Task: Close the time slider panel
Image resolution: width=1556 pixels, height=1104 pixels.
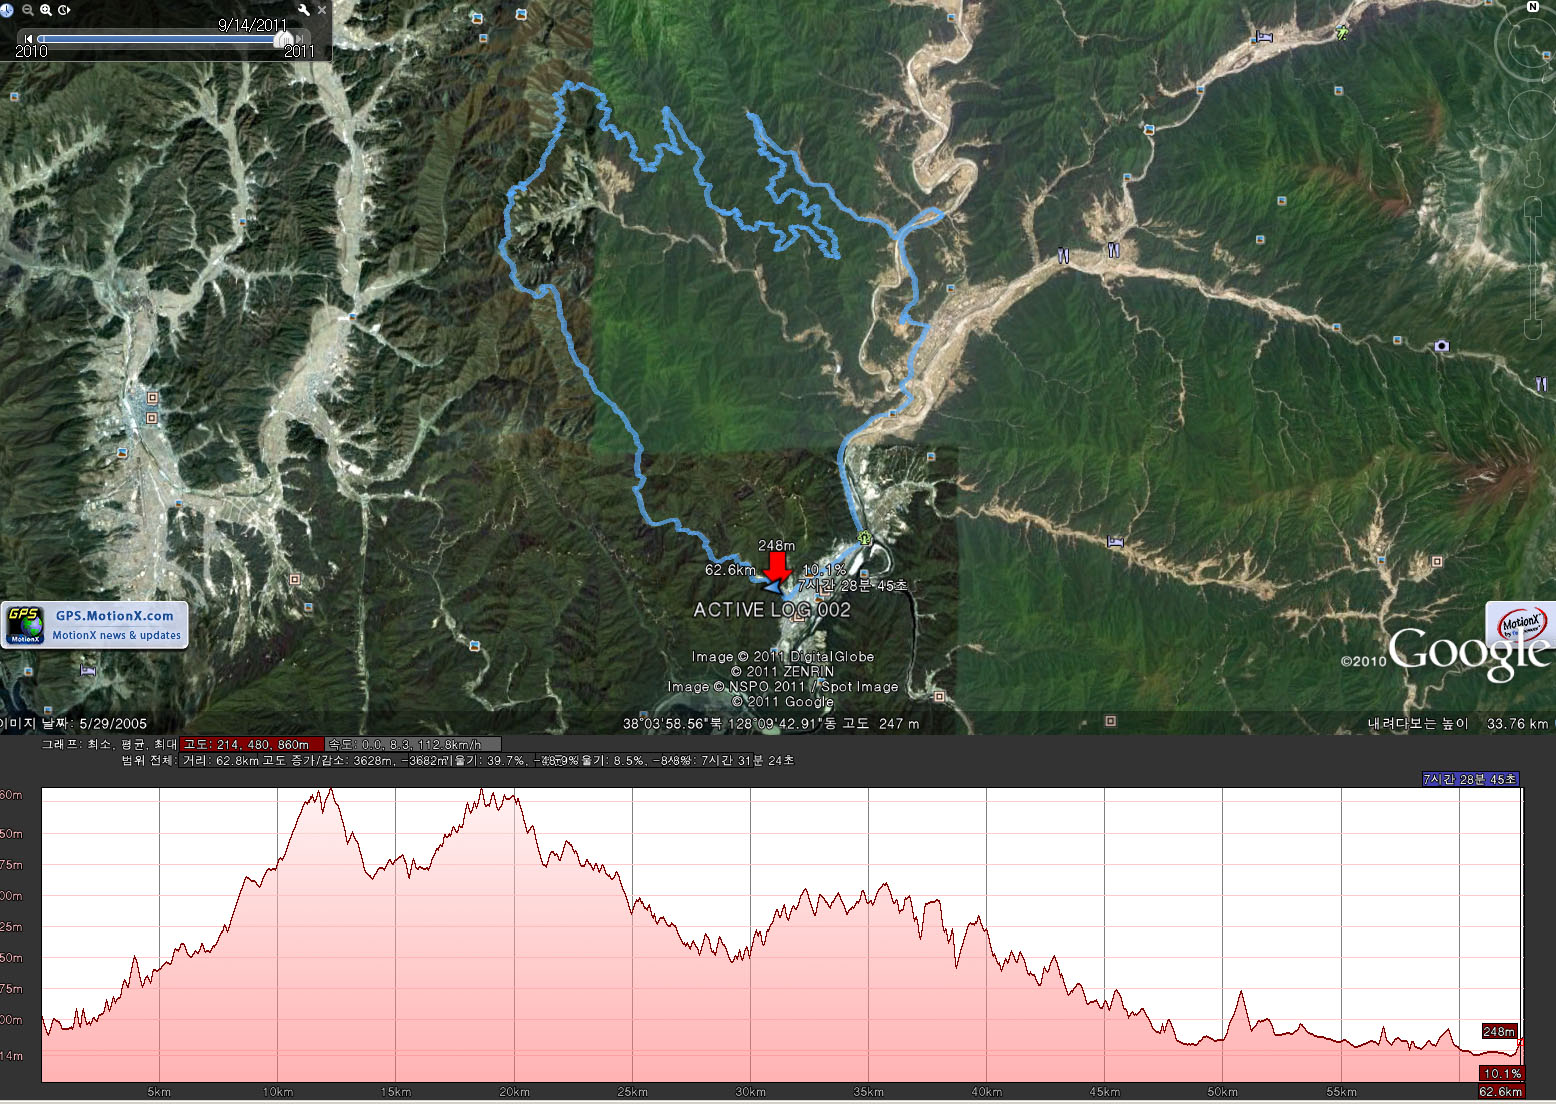Action: click(x=322, y=10)
